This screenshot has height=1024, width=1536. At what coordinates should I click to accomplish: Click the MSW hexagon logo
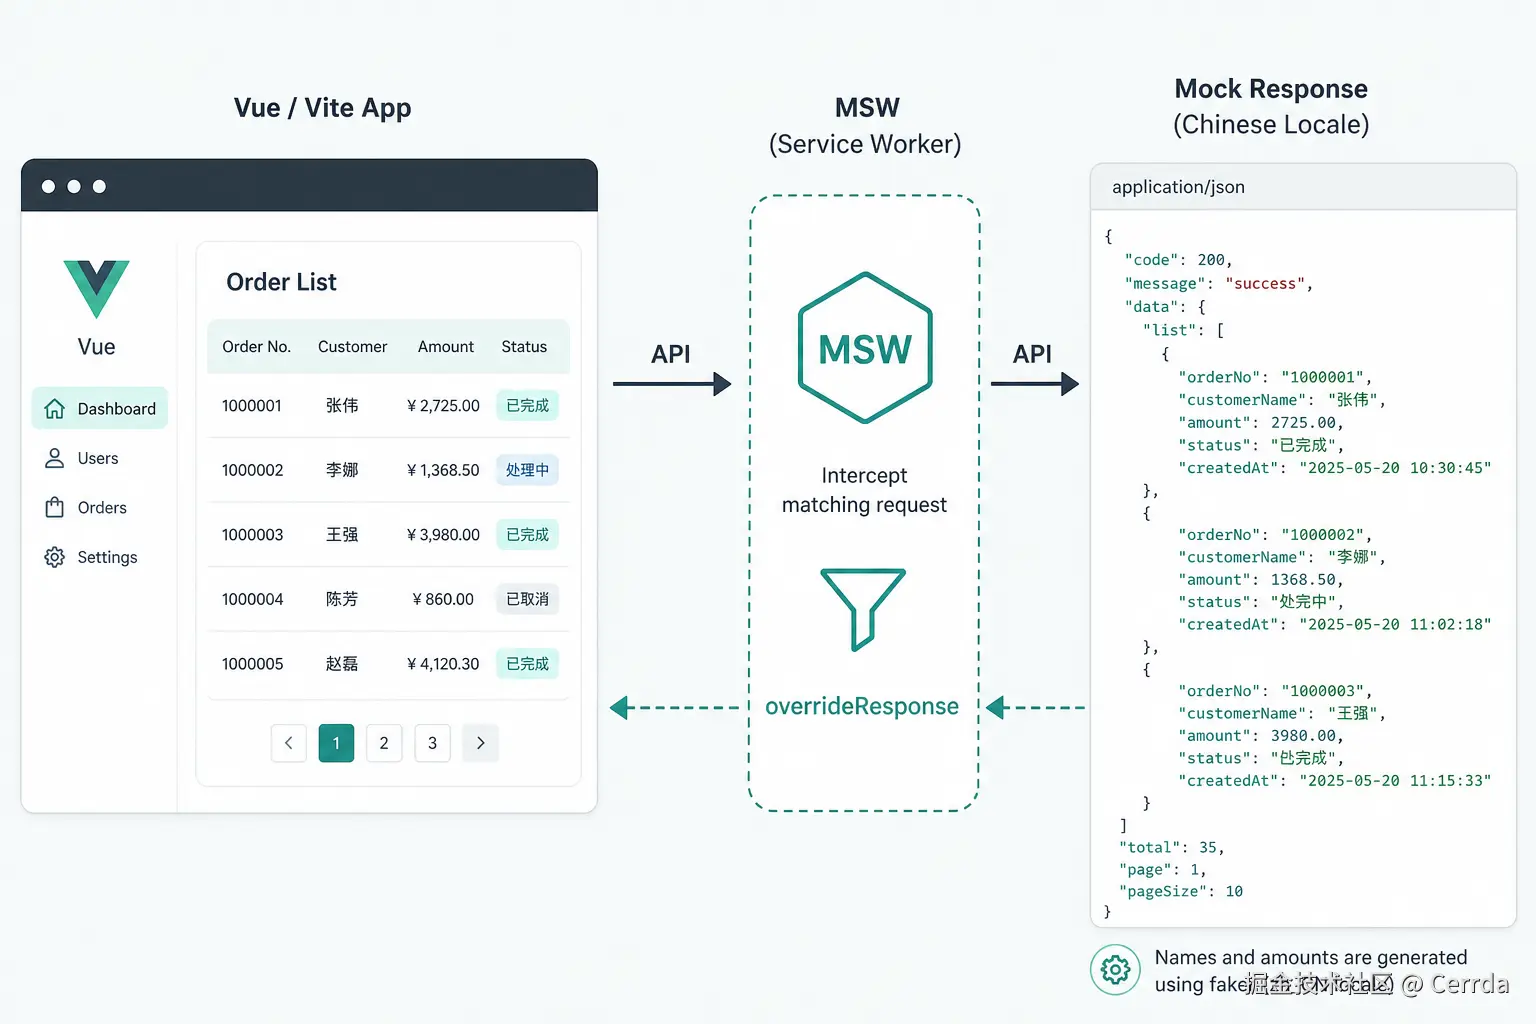click(x=865, y=348)
